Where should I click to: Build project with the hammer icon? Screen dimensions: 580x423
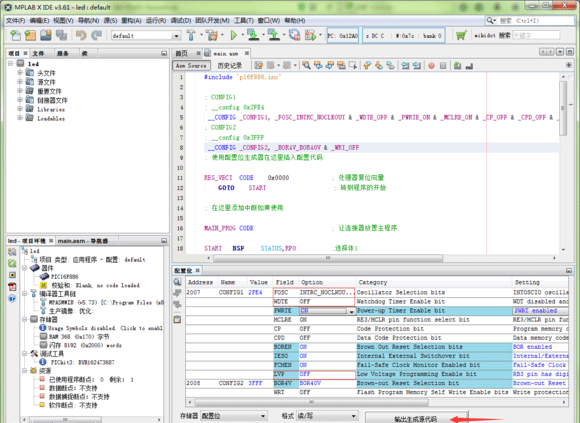pyautogui.click(x=191, y=35)
